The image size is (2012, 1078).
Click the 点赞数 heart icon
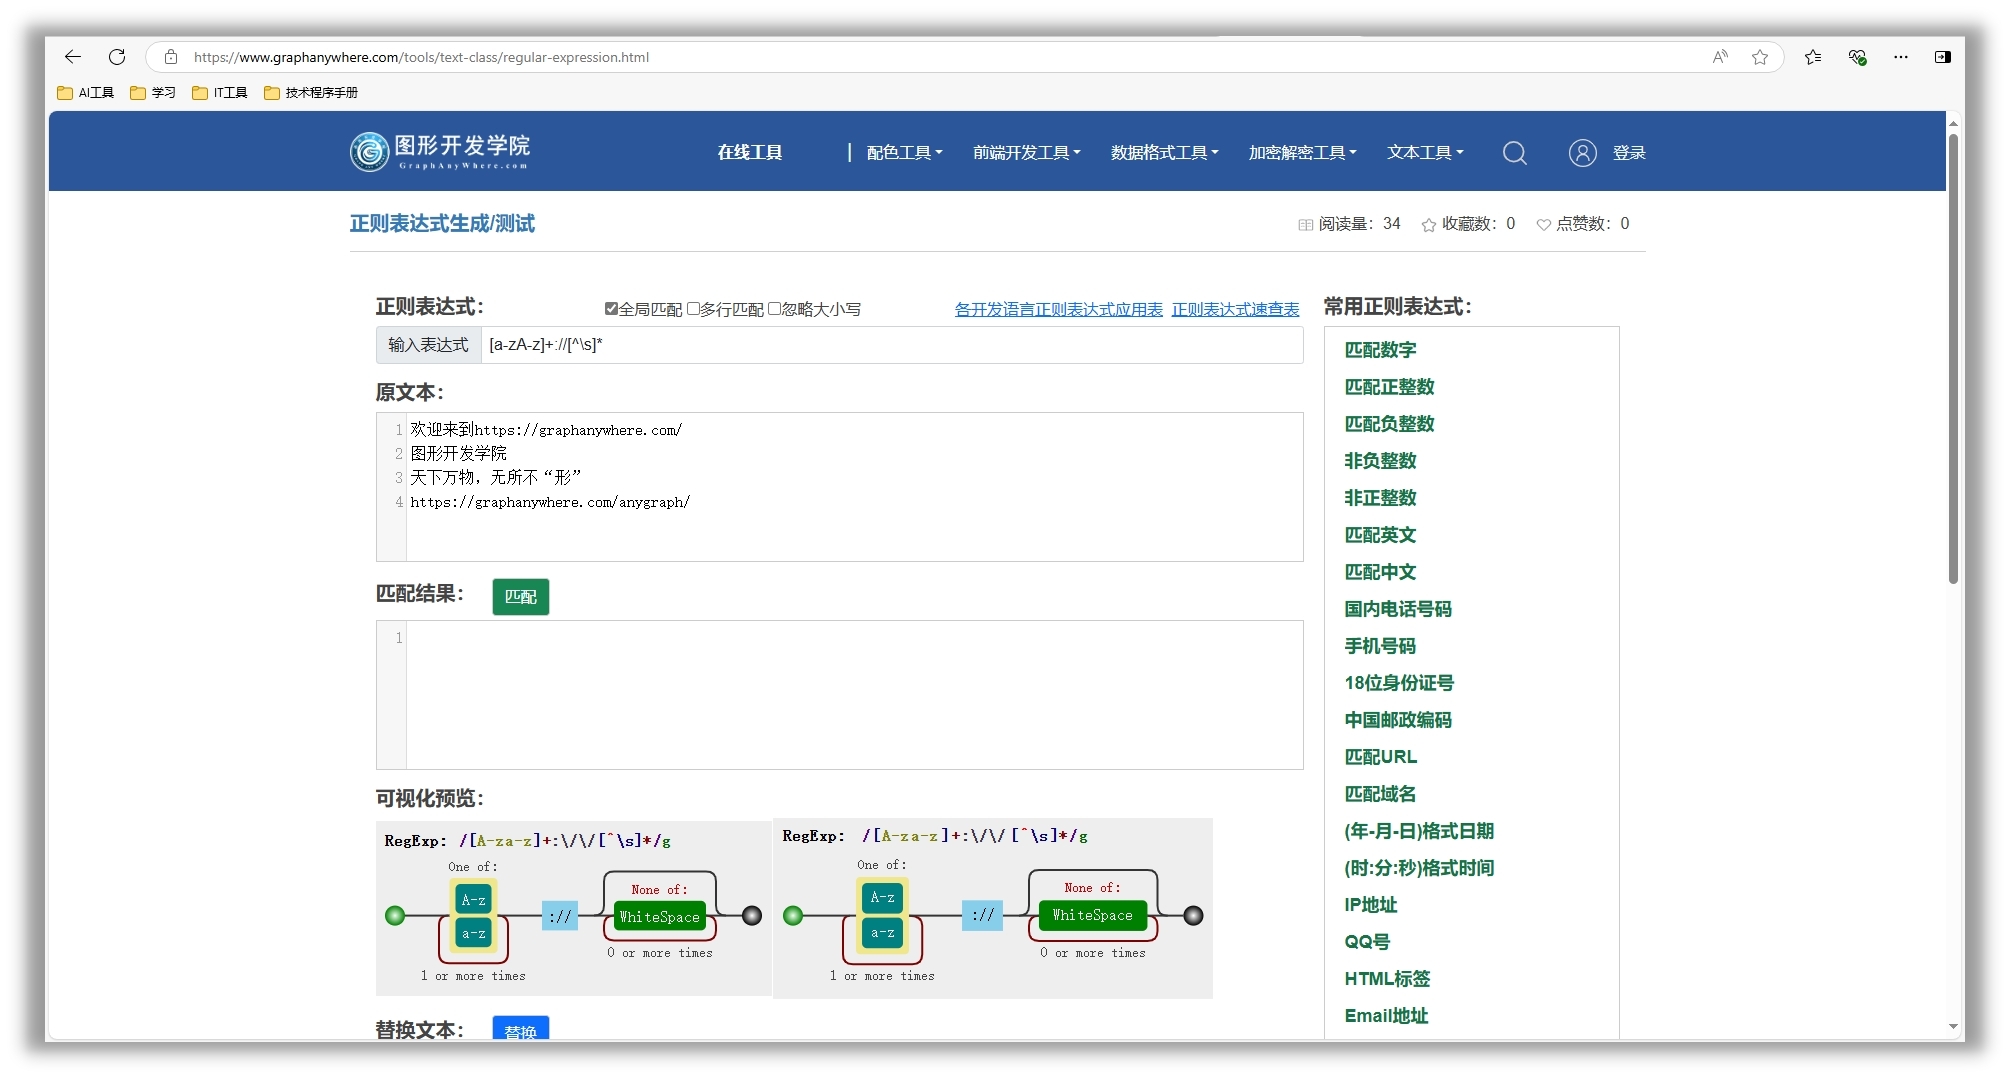(1543, 225)
